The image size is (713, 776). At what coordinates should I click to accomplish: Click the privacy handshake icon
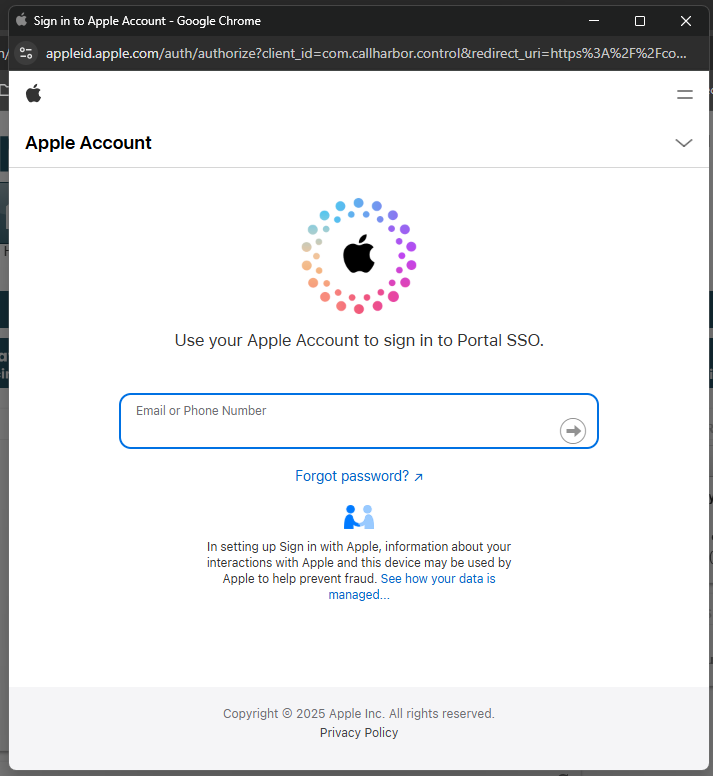coord(359,517)
